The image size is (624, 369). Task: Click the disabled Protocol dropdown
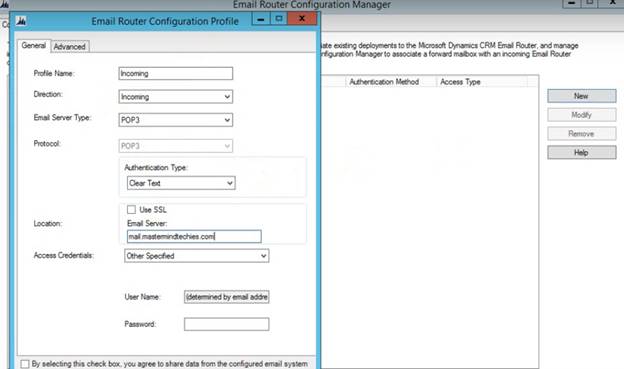(x=176, y=146)
